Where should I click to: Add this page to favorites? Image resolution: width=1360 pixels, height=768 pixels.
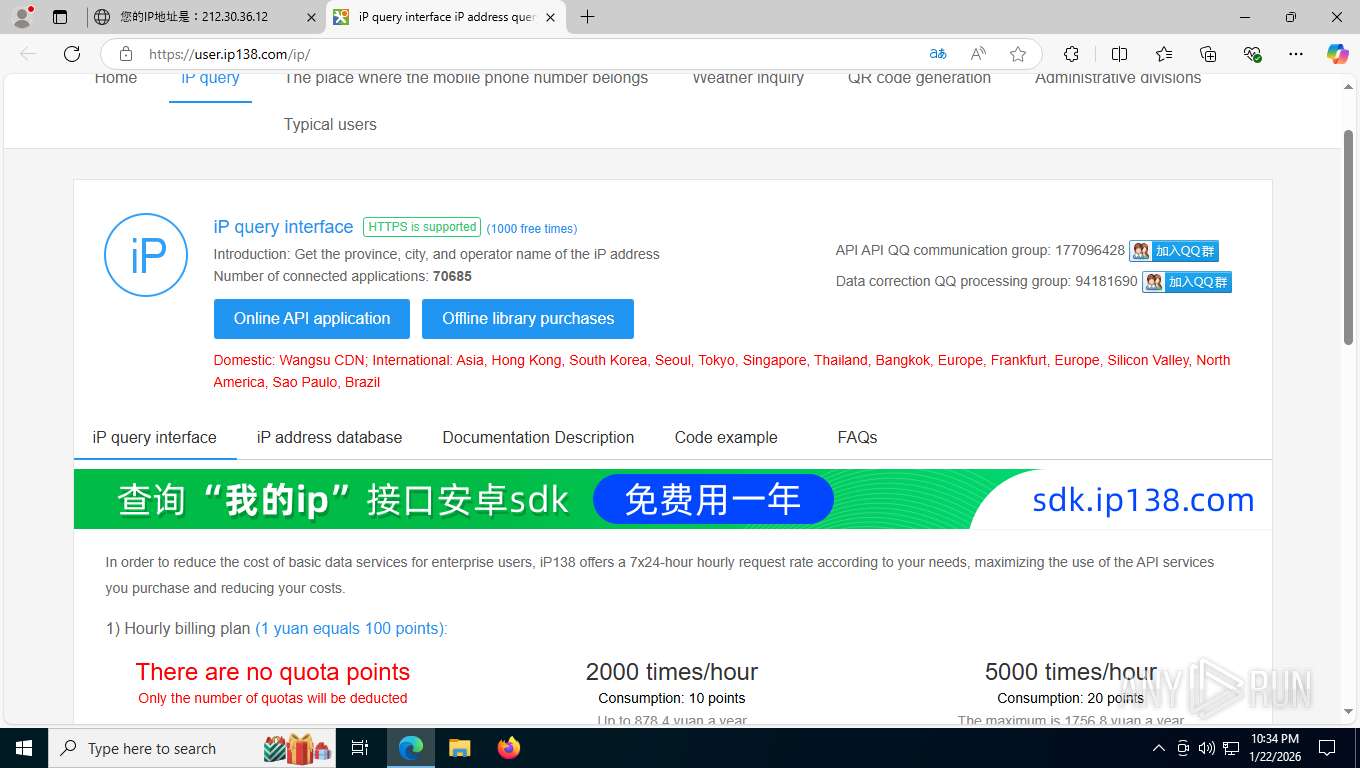point(1018,54)
